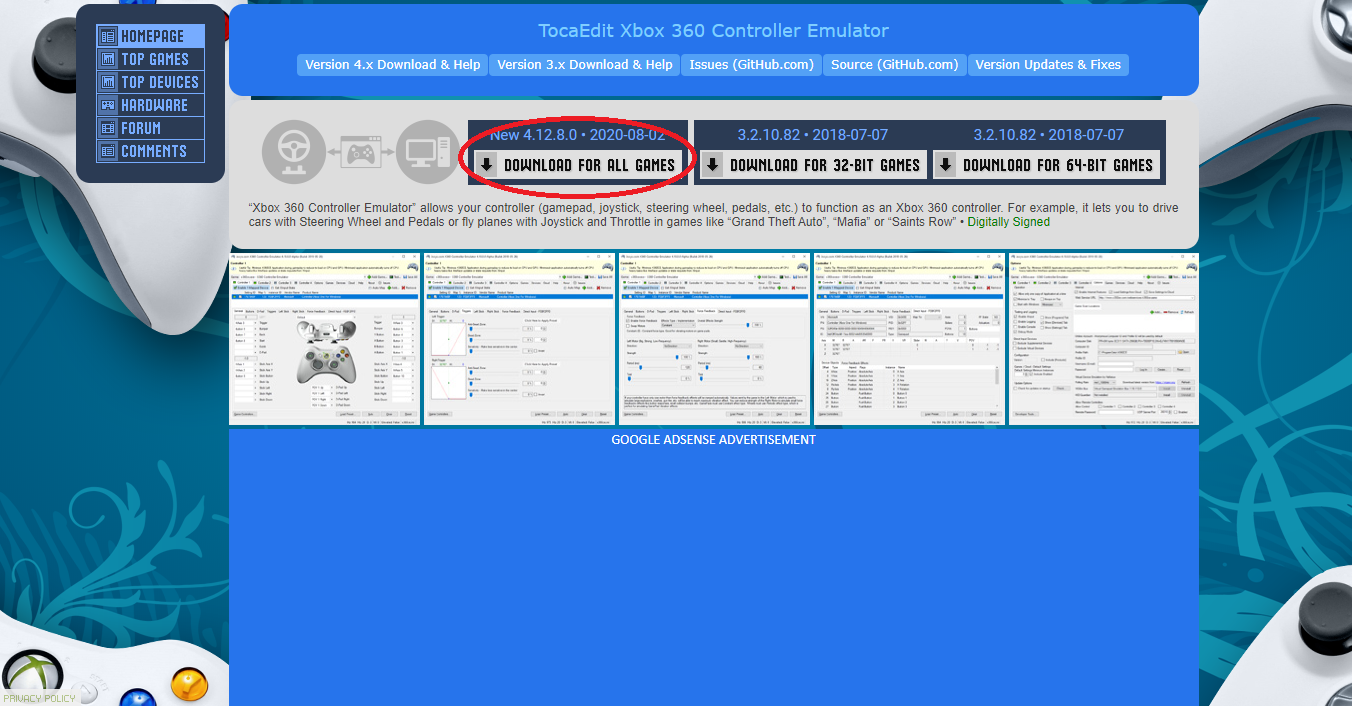Click 3.2.10.82 date above 64-bit download
This screenshot has width=1352, height=706.
click(x=1049, y=135)
